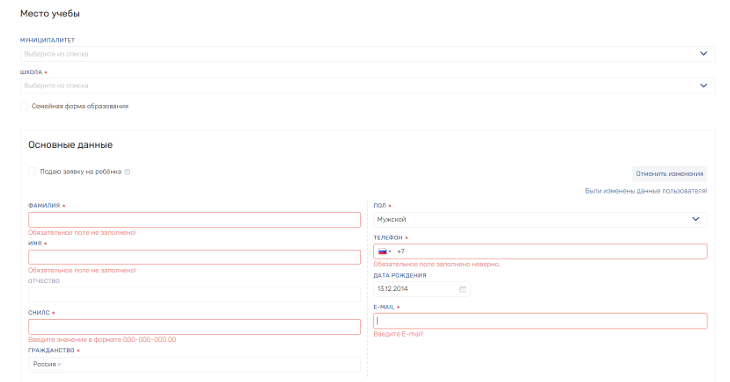Click the date field showing 13.12.2014
This screenshot has width=730, height=382.
[421, 289]
